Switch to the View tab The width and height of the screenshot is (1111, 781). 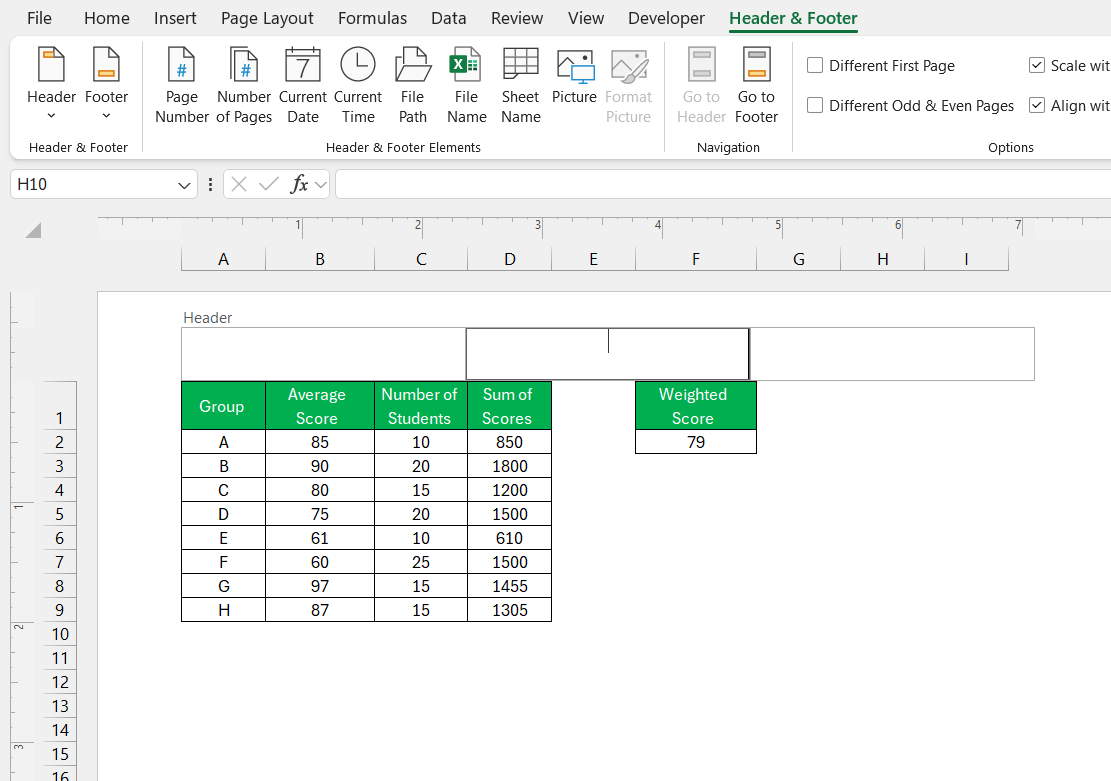[585, 18]
